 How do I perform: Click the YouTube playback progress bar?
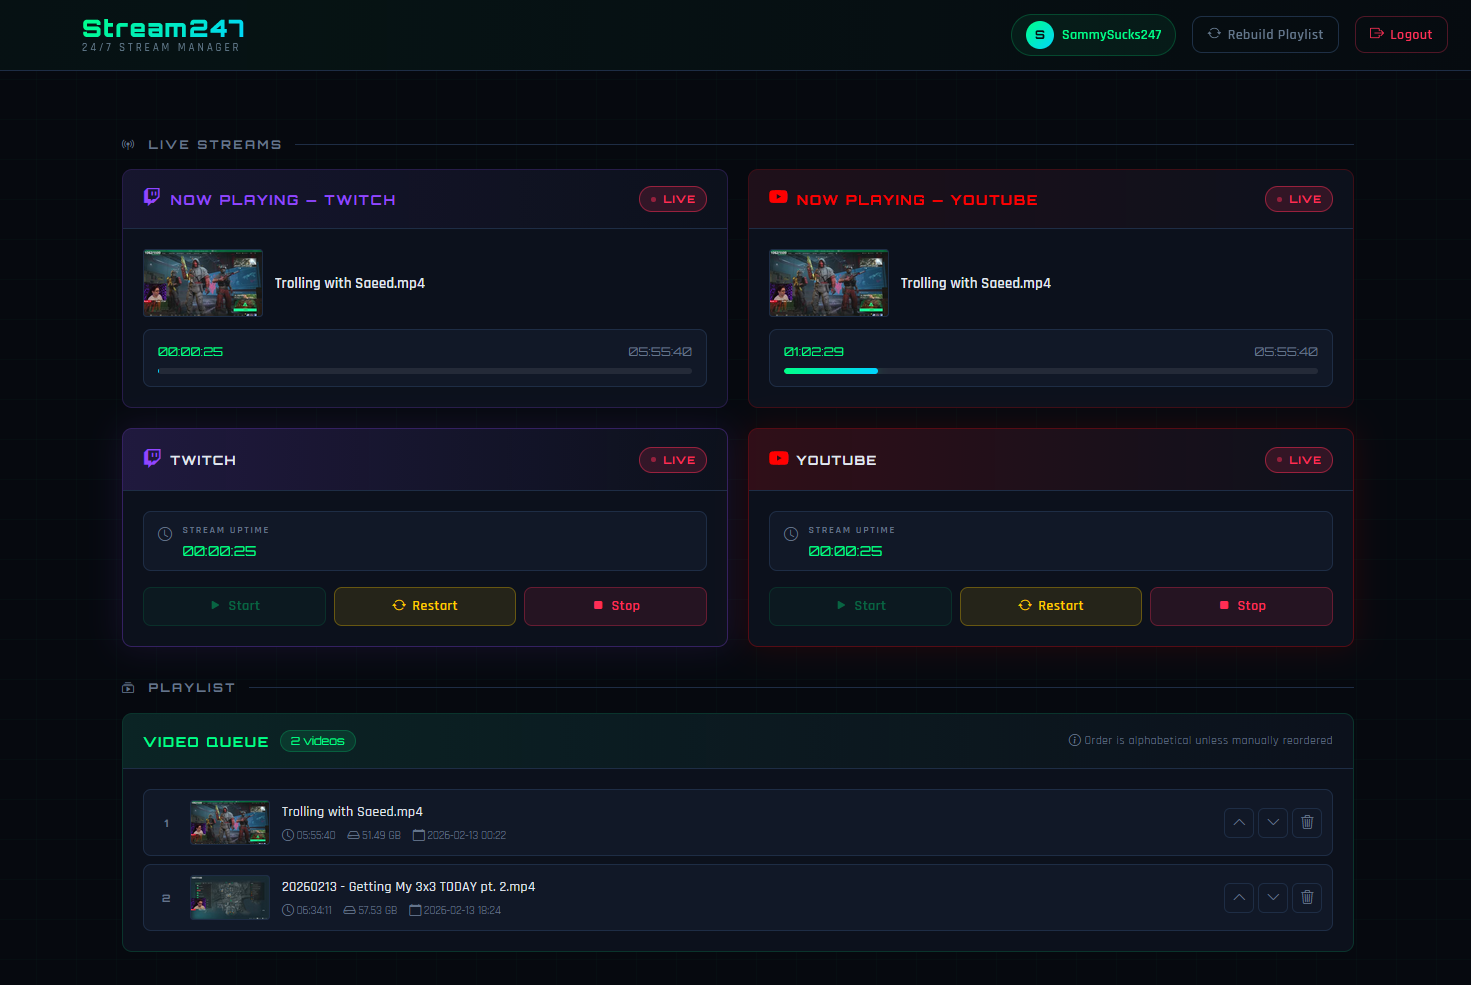[x=1050, y=370]
